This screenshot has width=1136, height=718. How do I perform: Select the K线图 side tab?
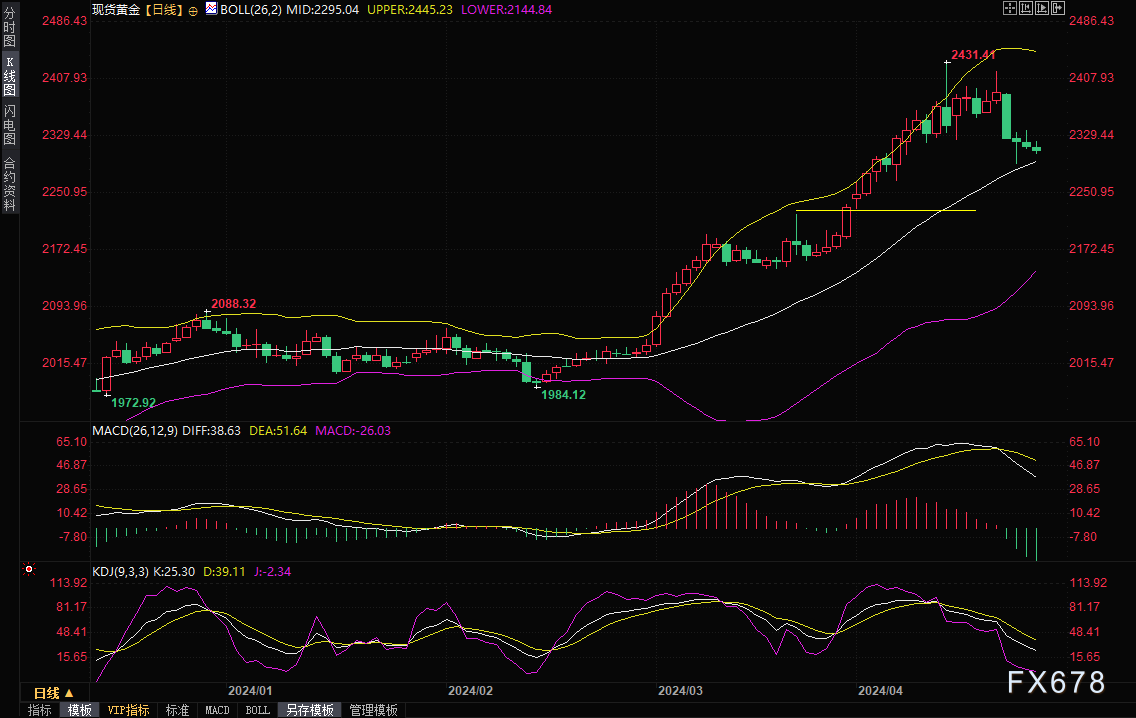coord(9,76)
